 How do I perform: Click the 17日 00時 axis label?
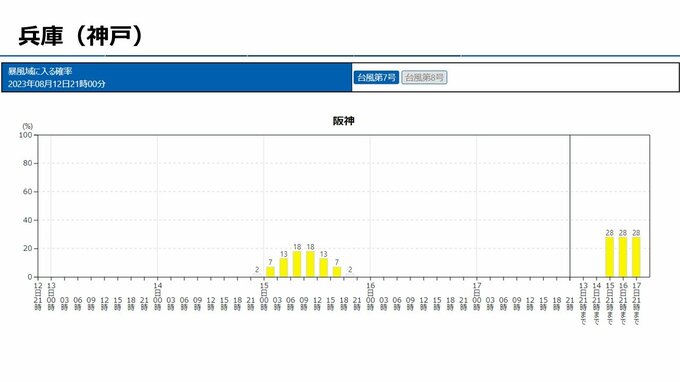[477, 297]
